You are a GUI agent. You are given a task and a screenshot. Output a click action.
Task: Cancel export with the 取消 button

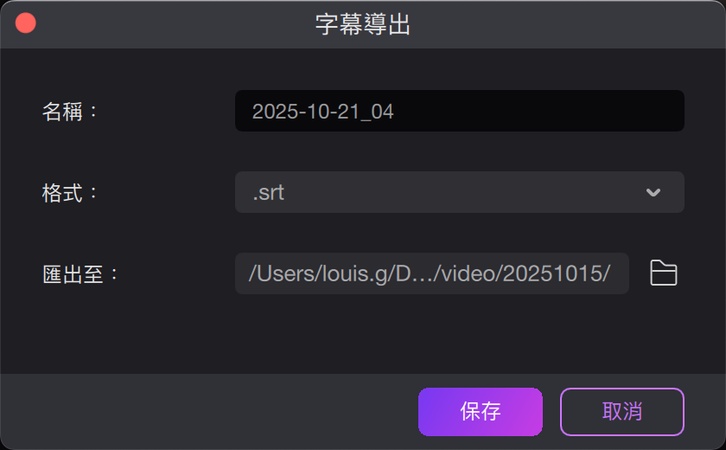(x=622, y=412)
